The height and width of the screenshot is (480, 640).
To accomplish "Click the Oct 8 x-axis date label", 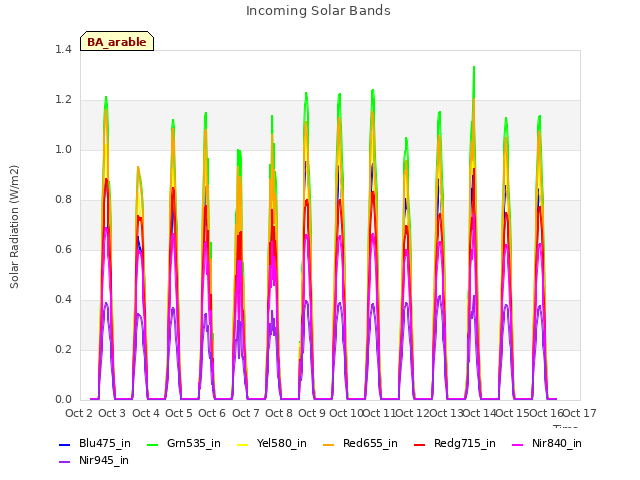I will coord(279,413).
